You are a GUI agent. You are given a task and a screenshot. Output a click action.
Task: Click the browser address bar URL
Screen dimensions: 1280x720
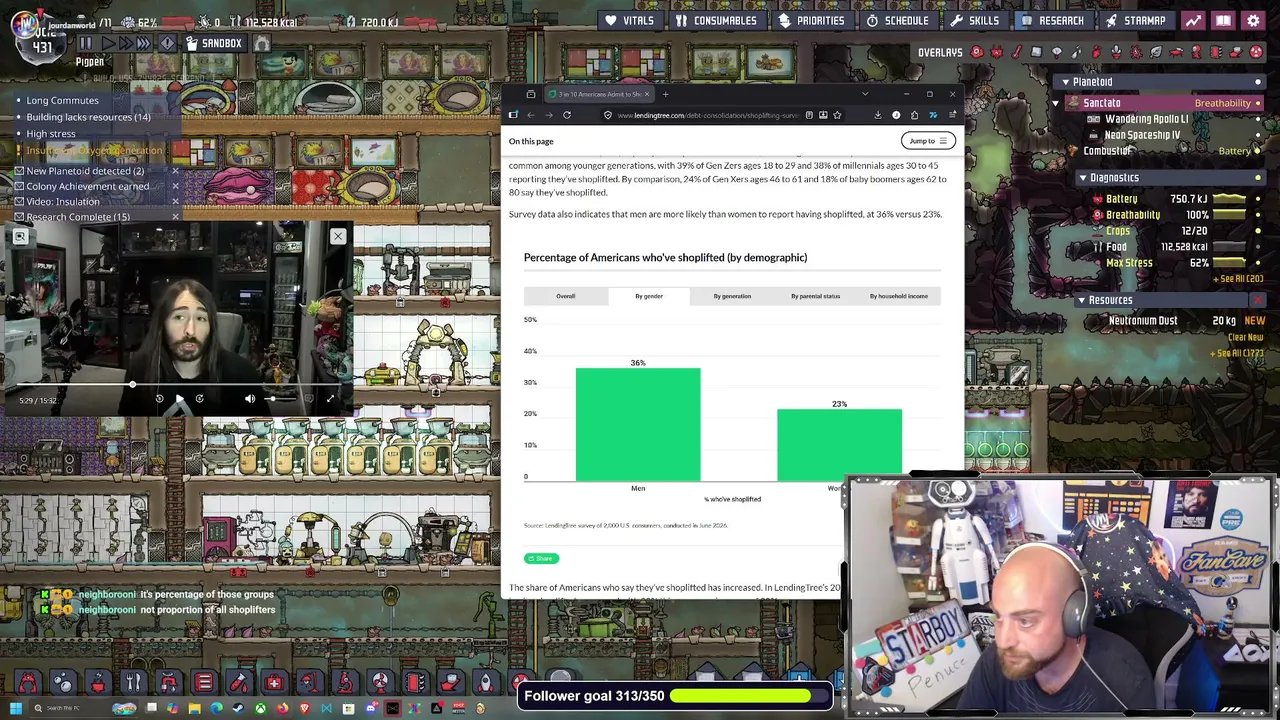(x=708, y=115)
